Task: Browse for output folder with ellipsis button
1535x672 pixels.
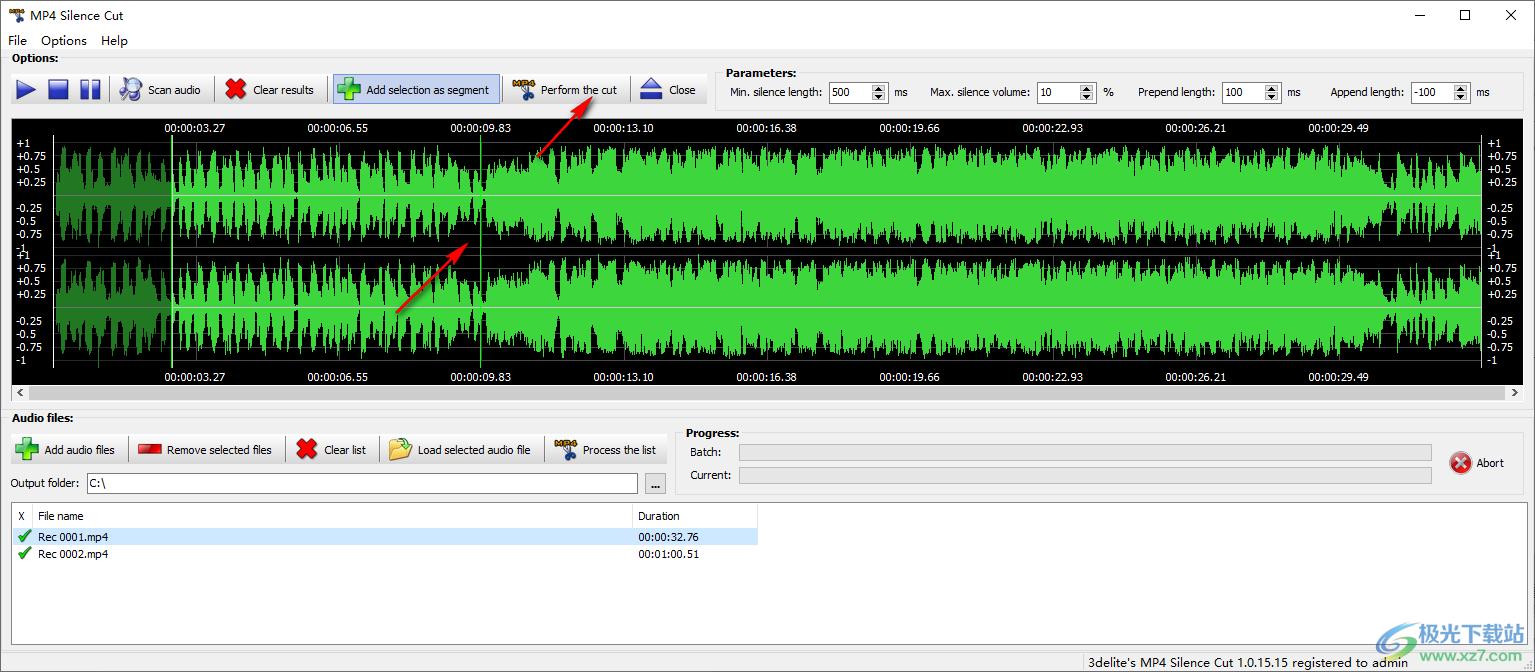Action: (656, 485)
